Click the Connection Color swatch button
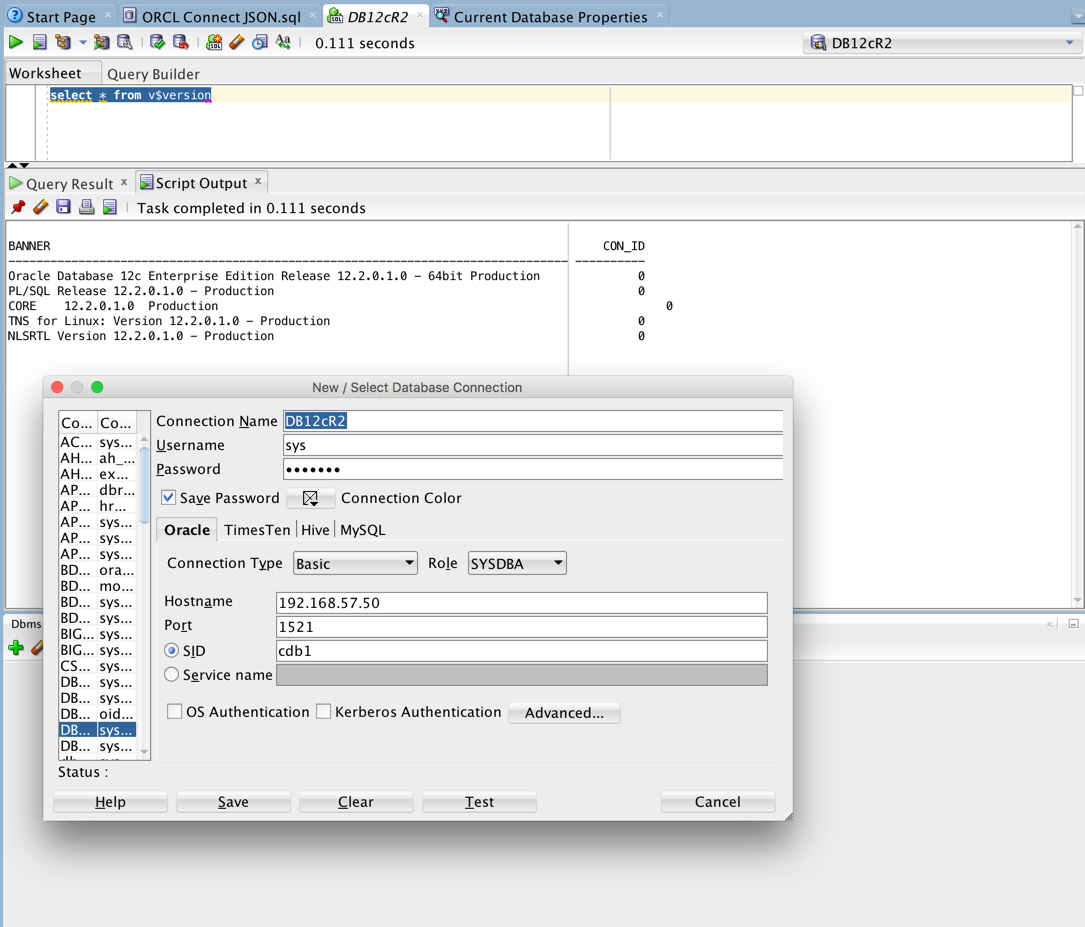 (x=310, y=498)
